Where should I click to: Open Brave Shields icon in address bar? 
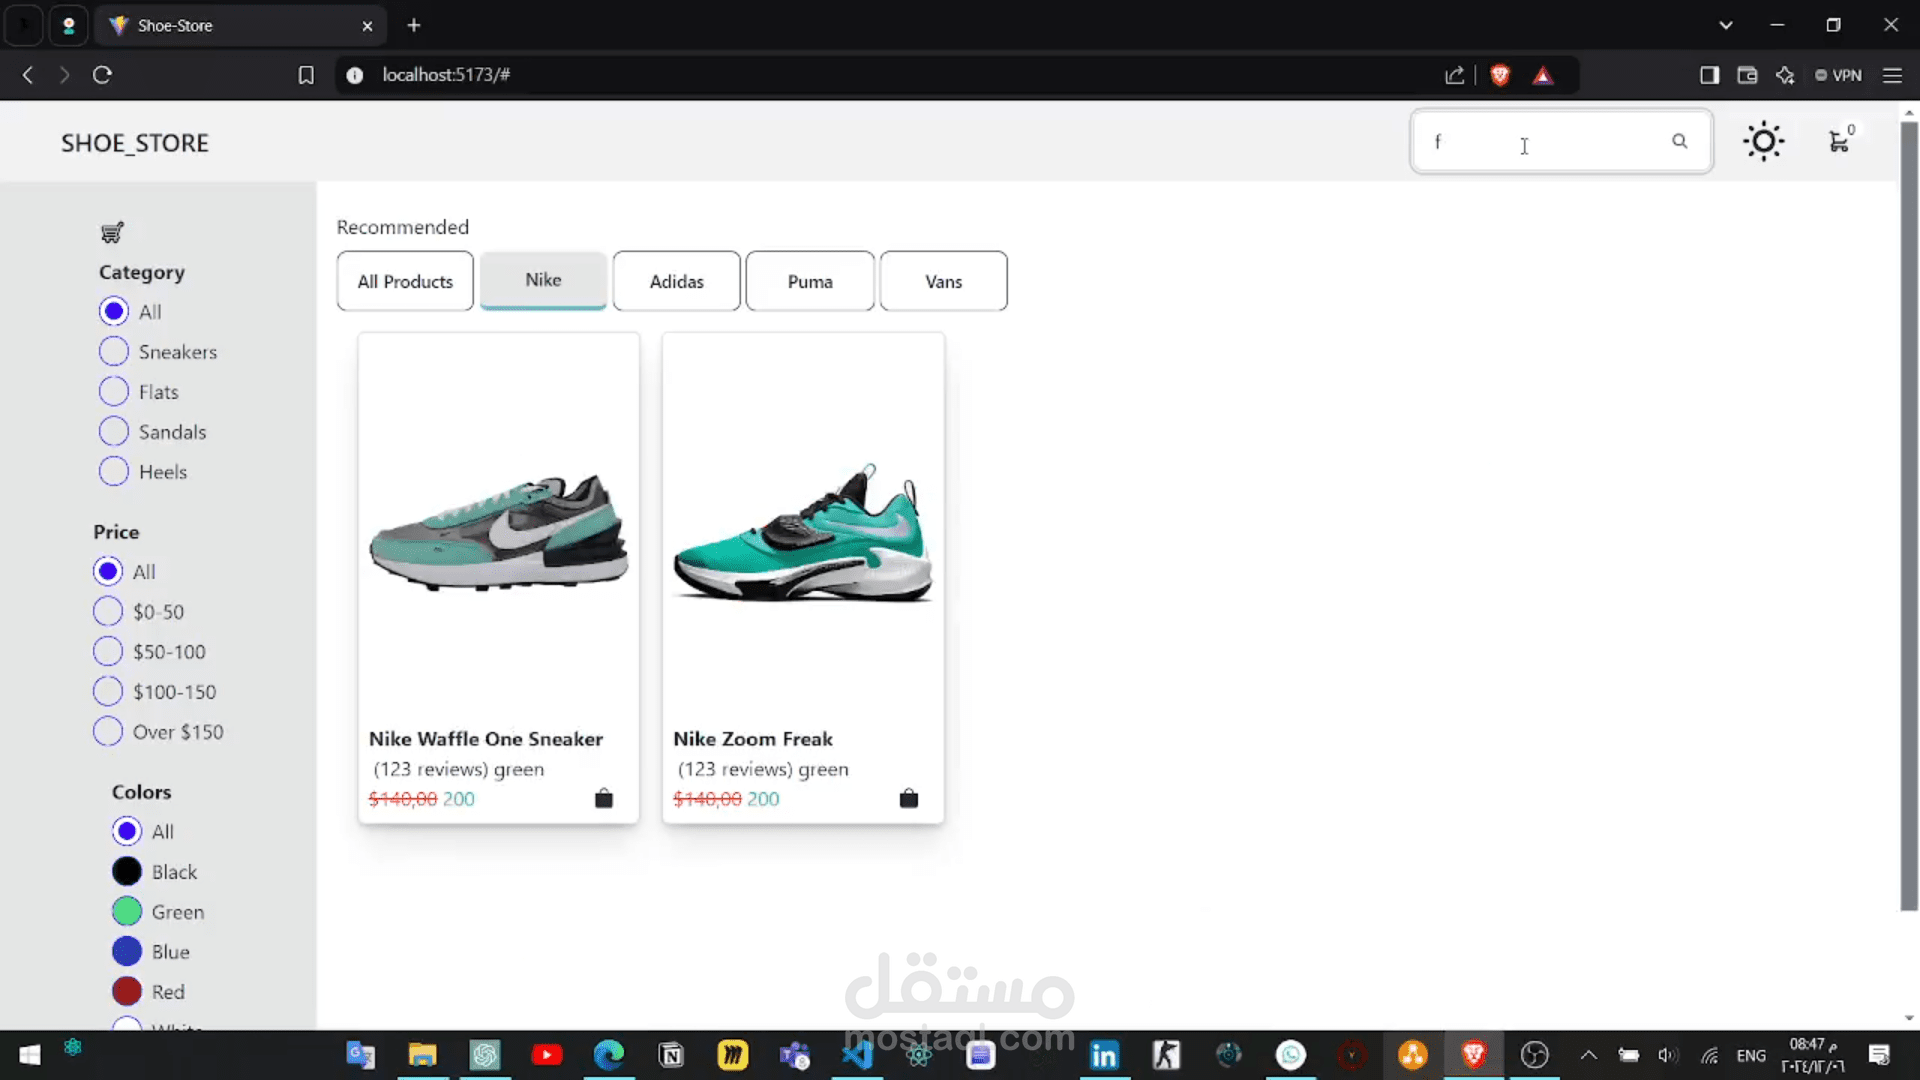point(1499,75)
